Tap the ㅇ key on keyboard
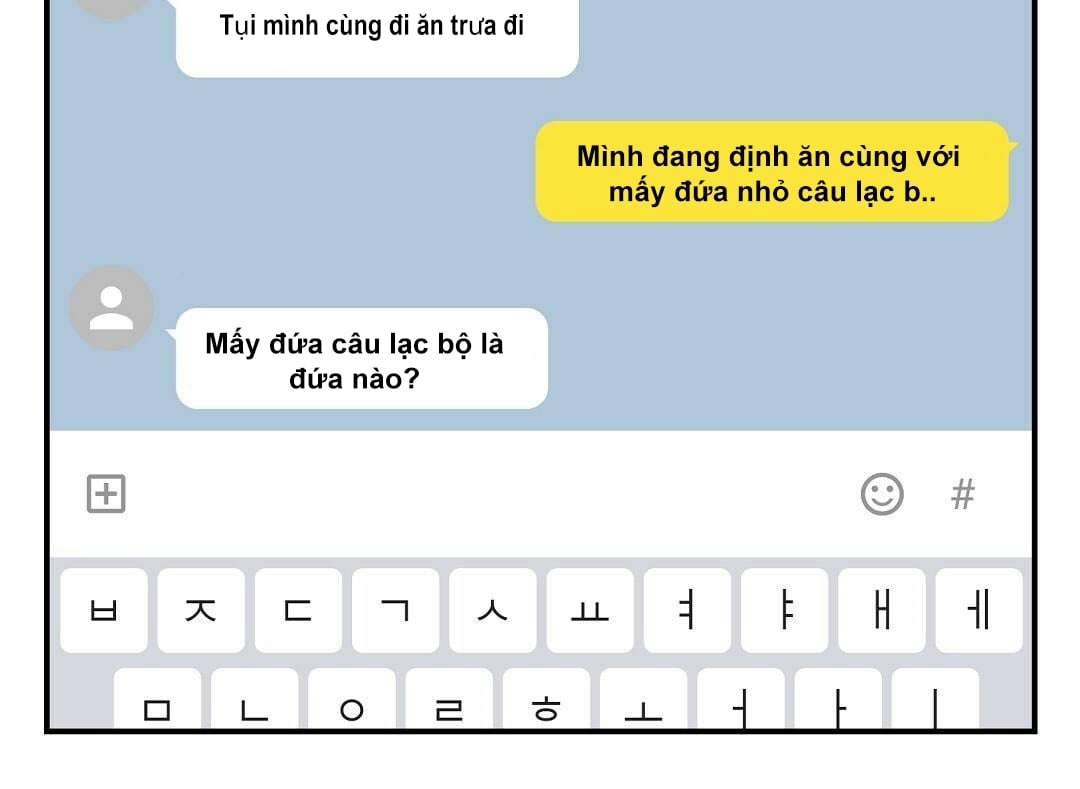 [x=352, y=698]
